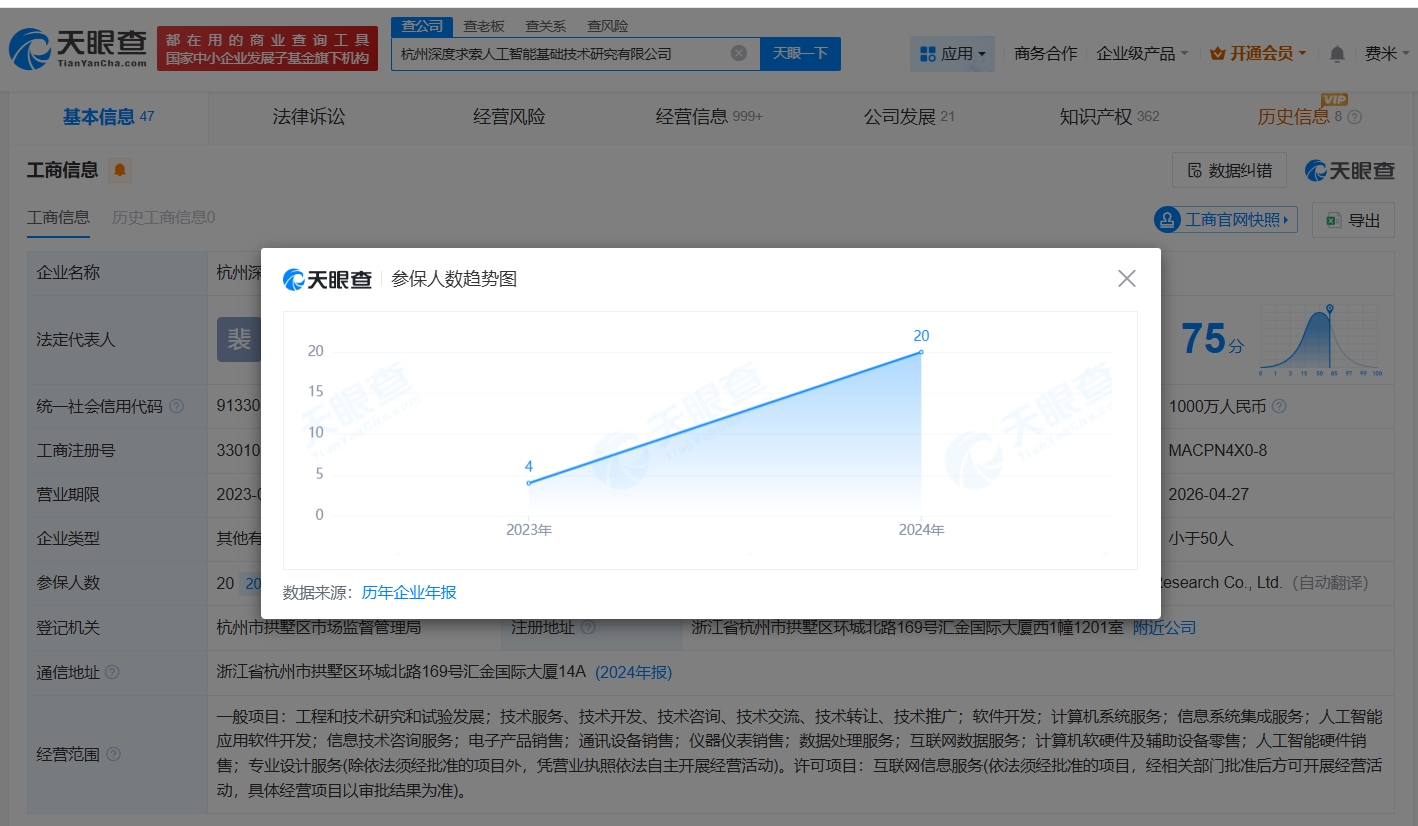Viewport: 1418px width, 826px height.
Task: Select the 2024年 data point on chart
Action: click(921, 351)
